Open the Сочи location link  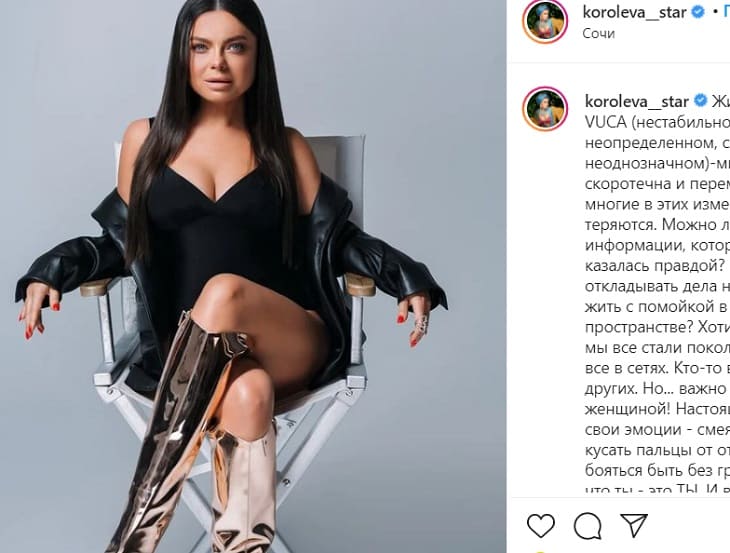(598, 34)
